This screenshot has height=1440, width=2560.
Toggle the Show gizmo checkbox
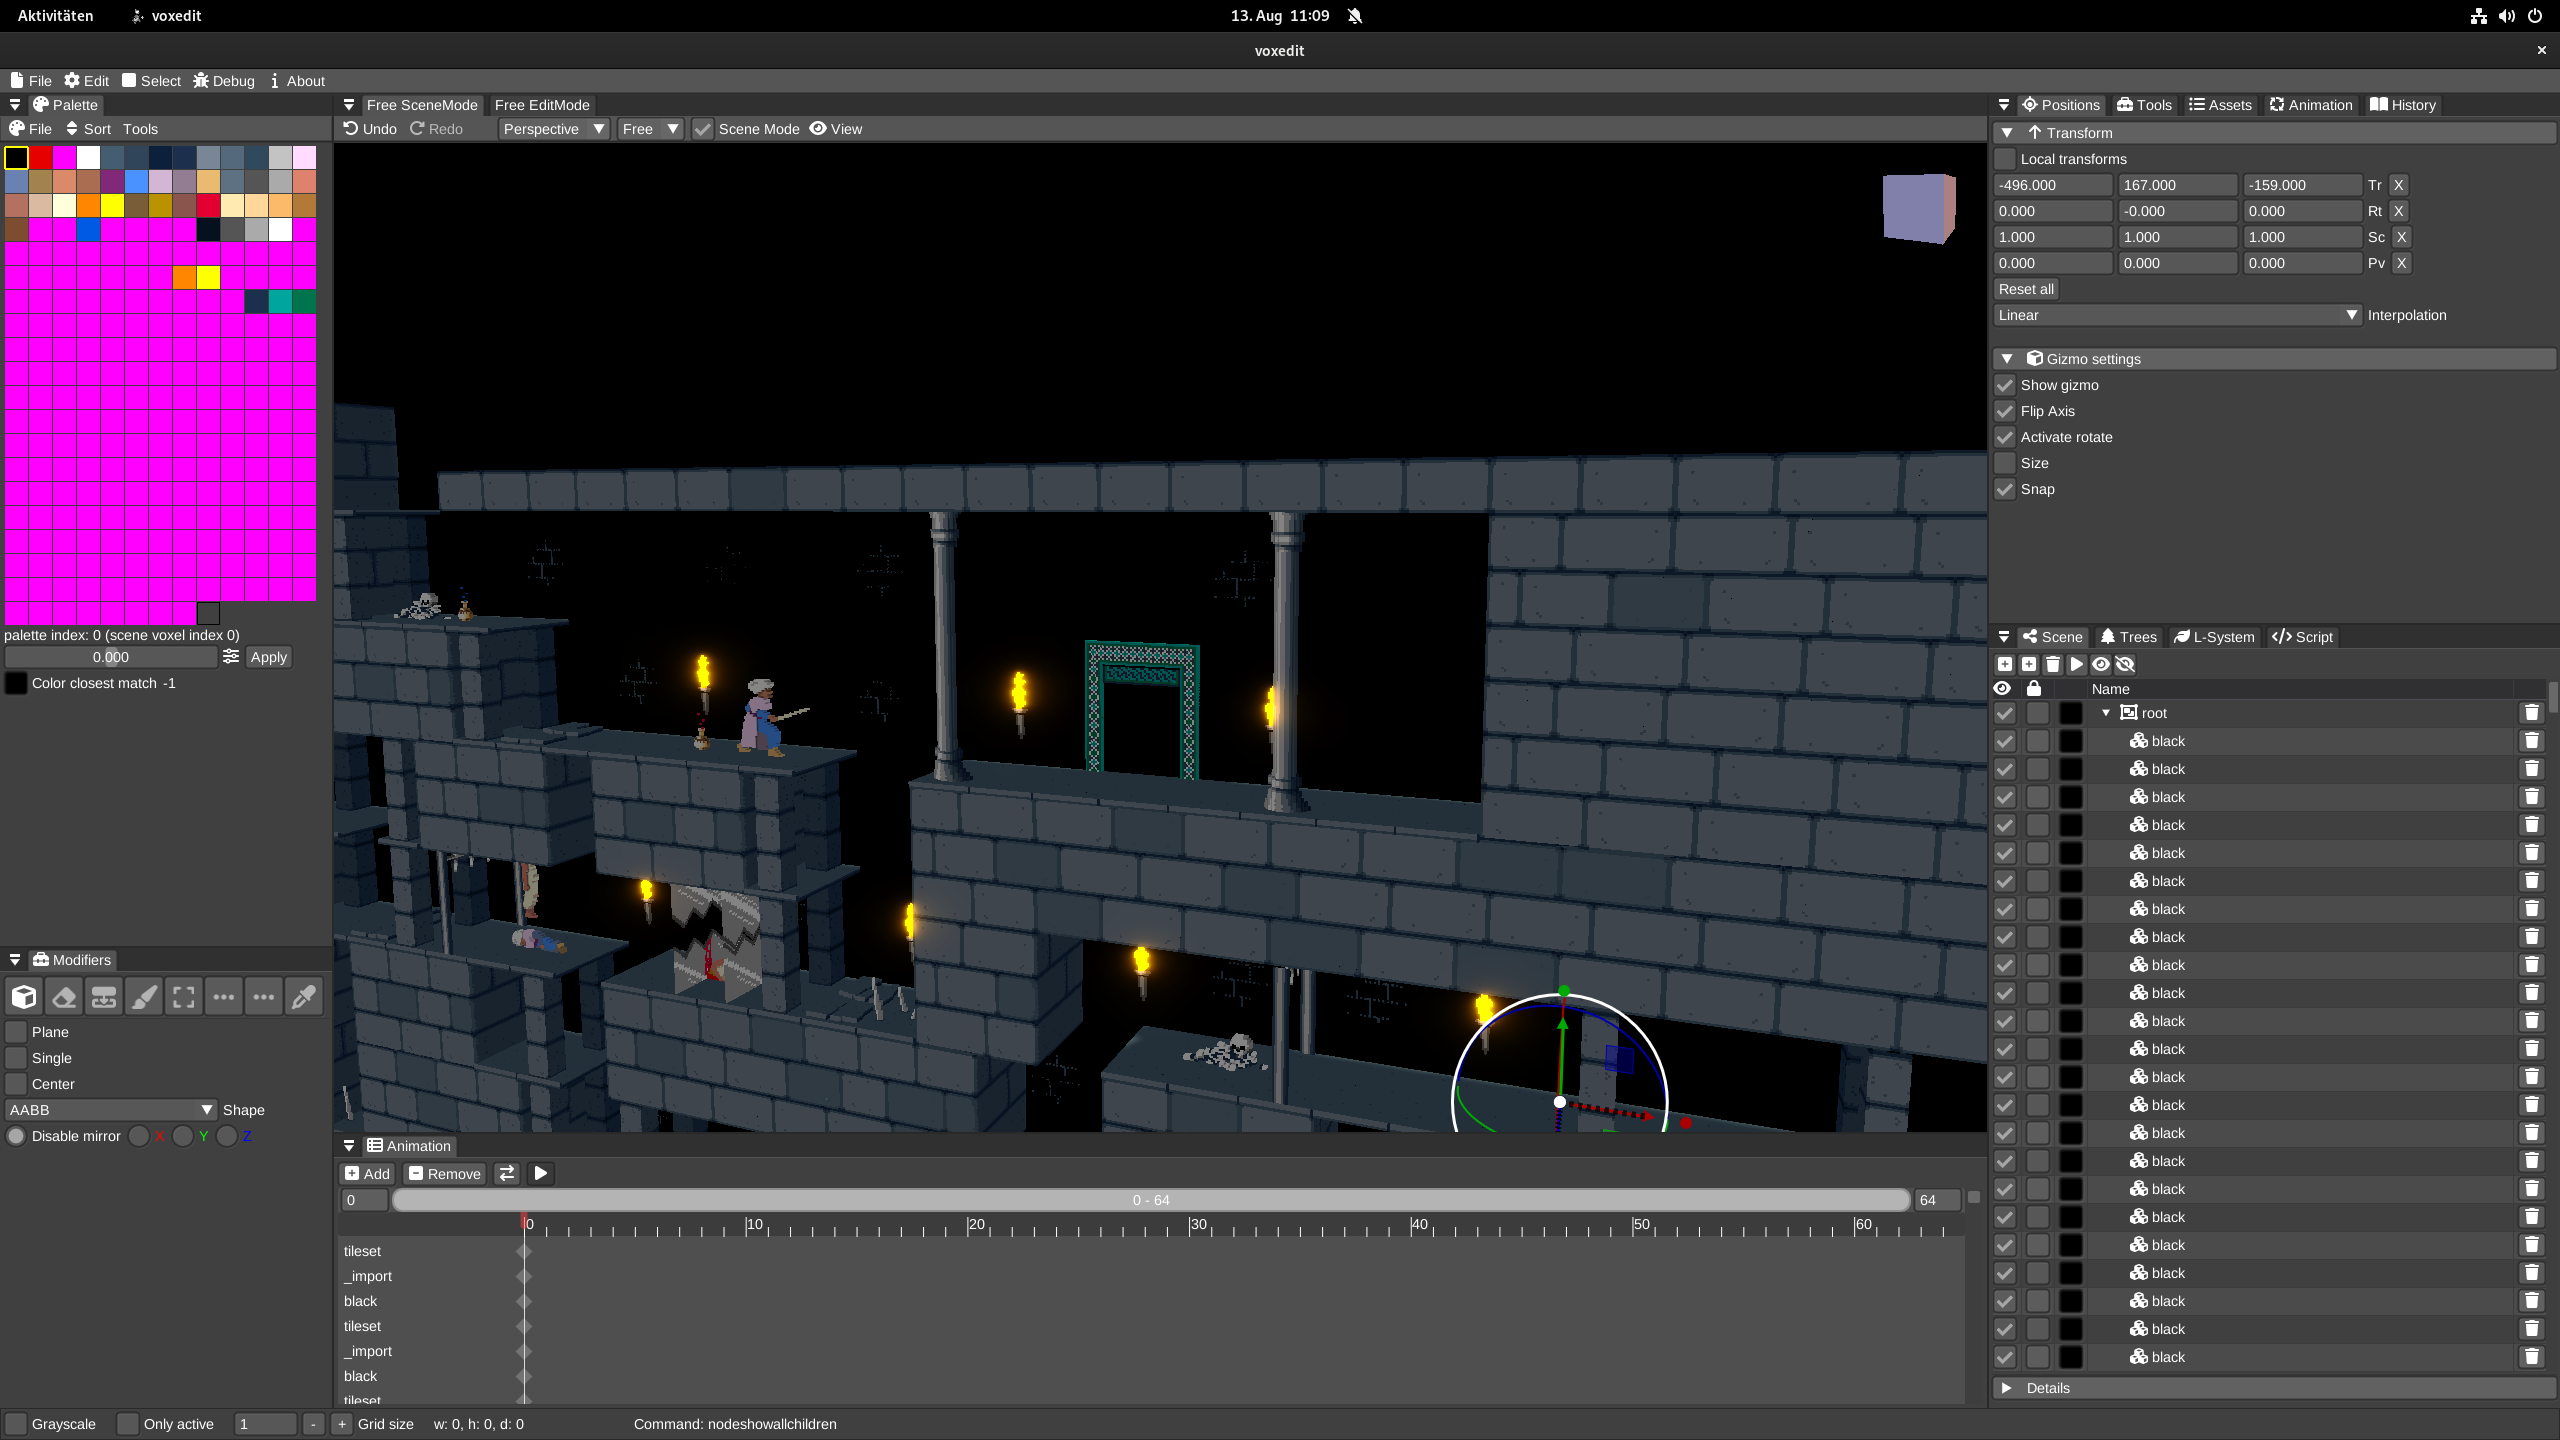tap(2005, 385)
